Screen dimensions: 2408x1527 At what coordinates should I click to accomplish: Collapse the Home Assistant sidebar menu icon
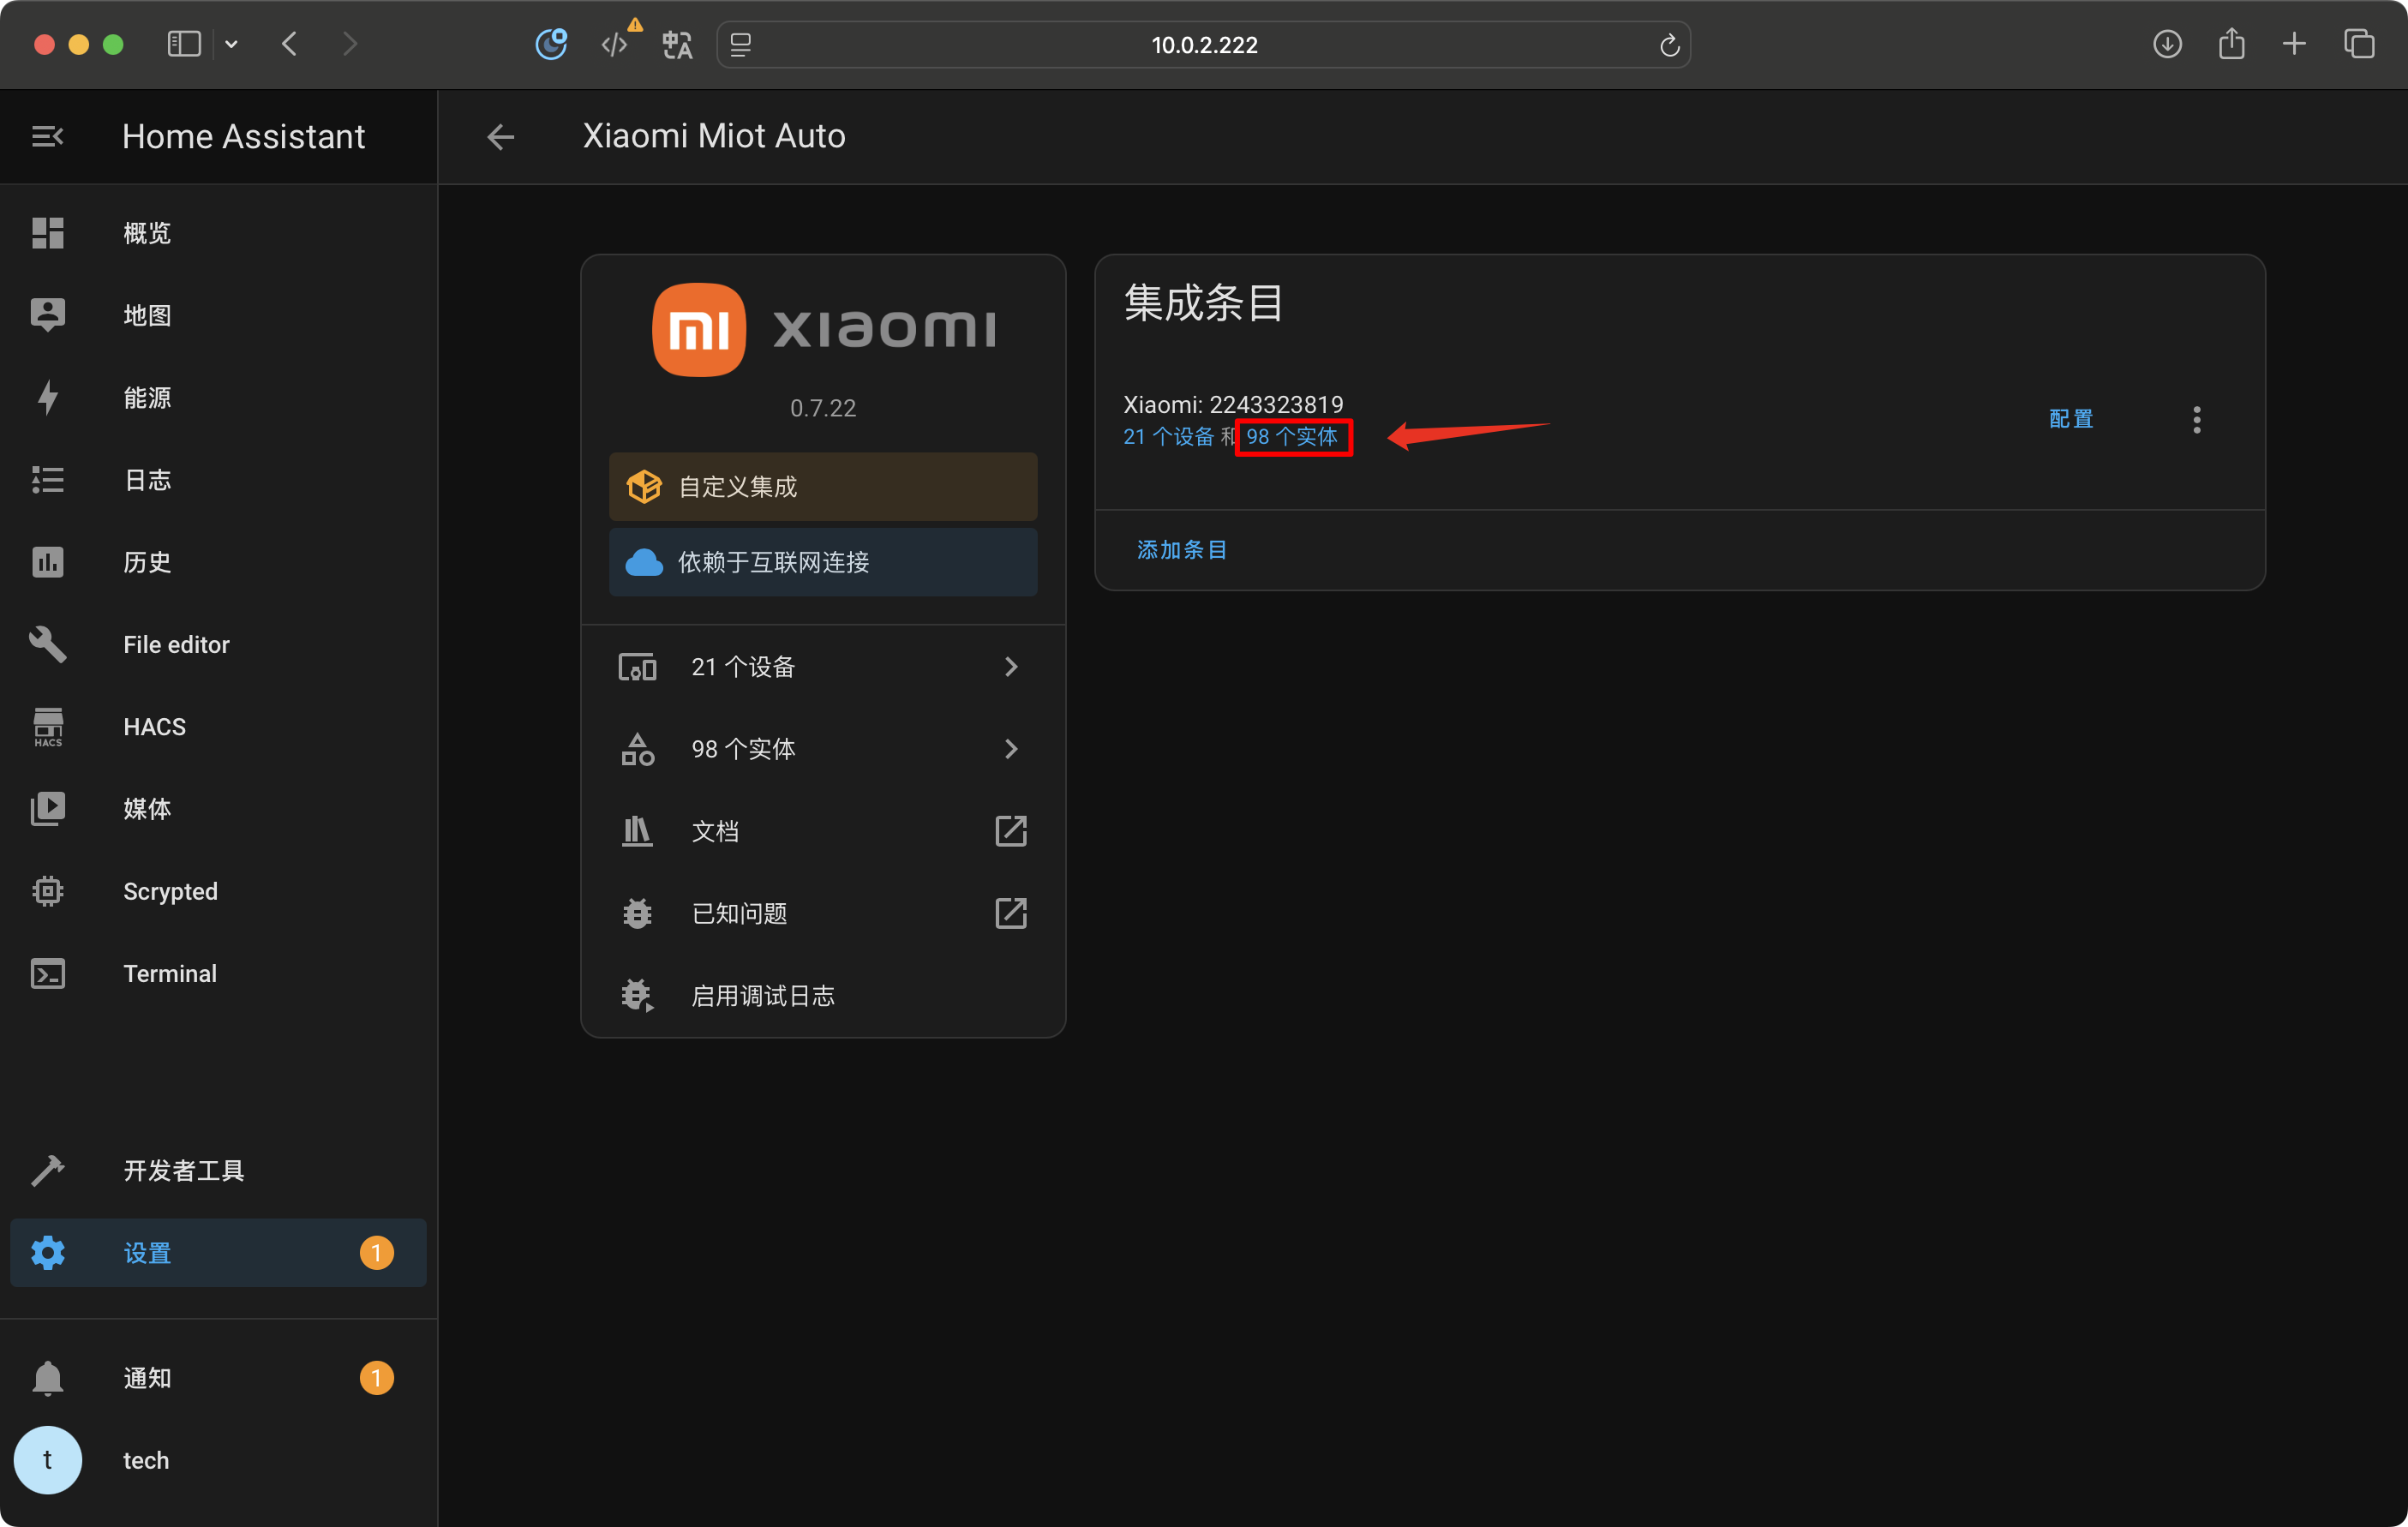pos(47,136)
